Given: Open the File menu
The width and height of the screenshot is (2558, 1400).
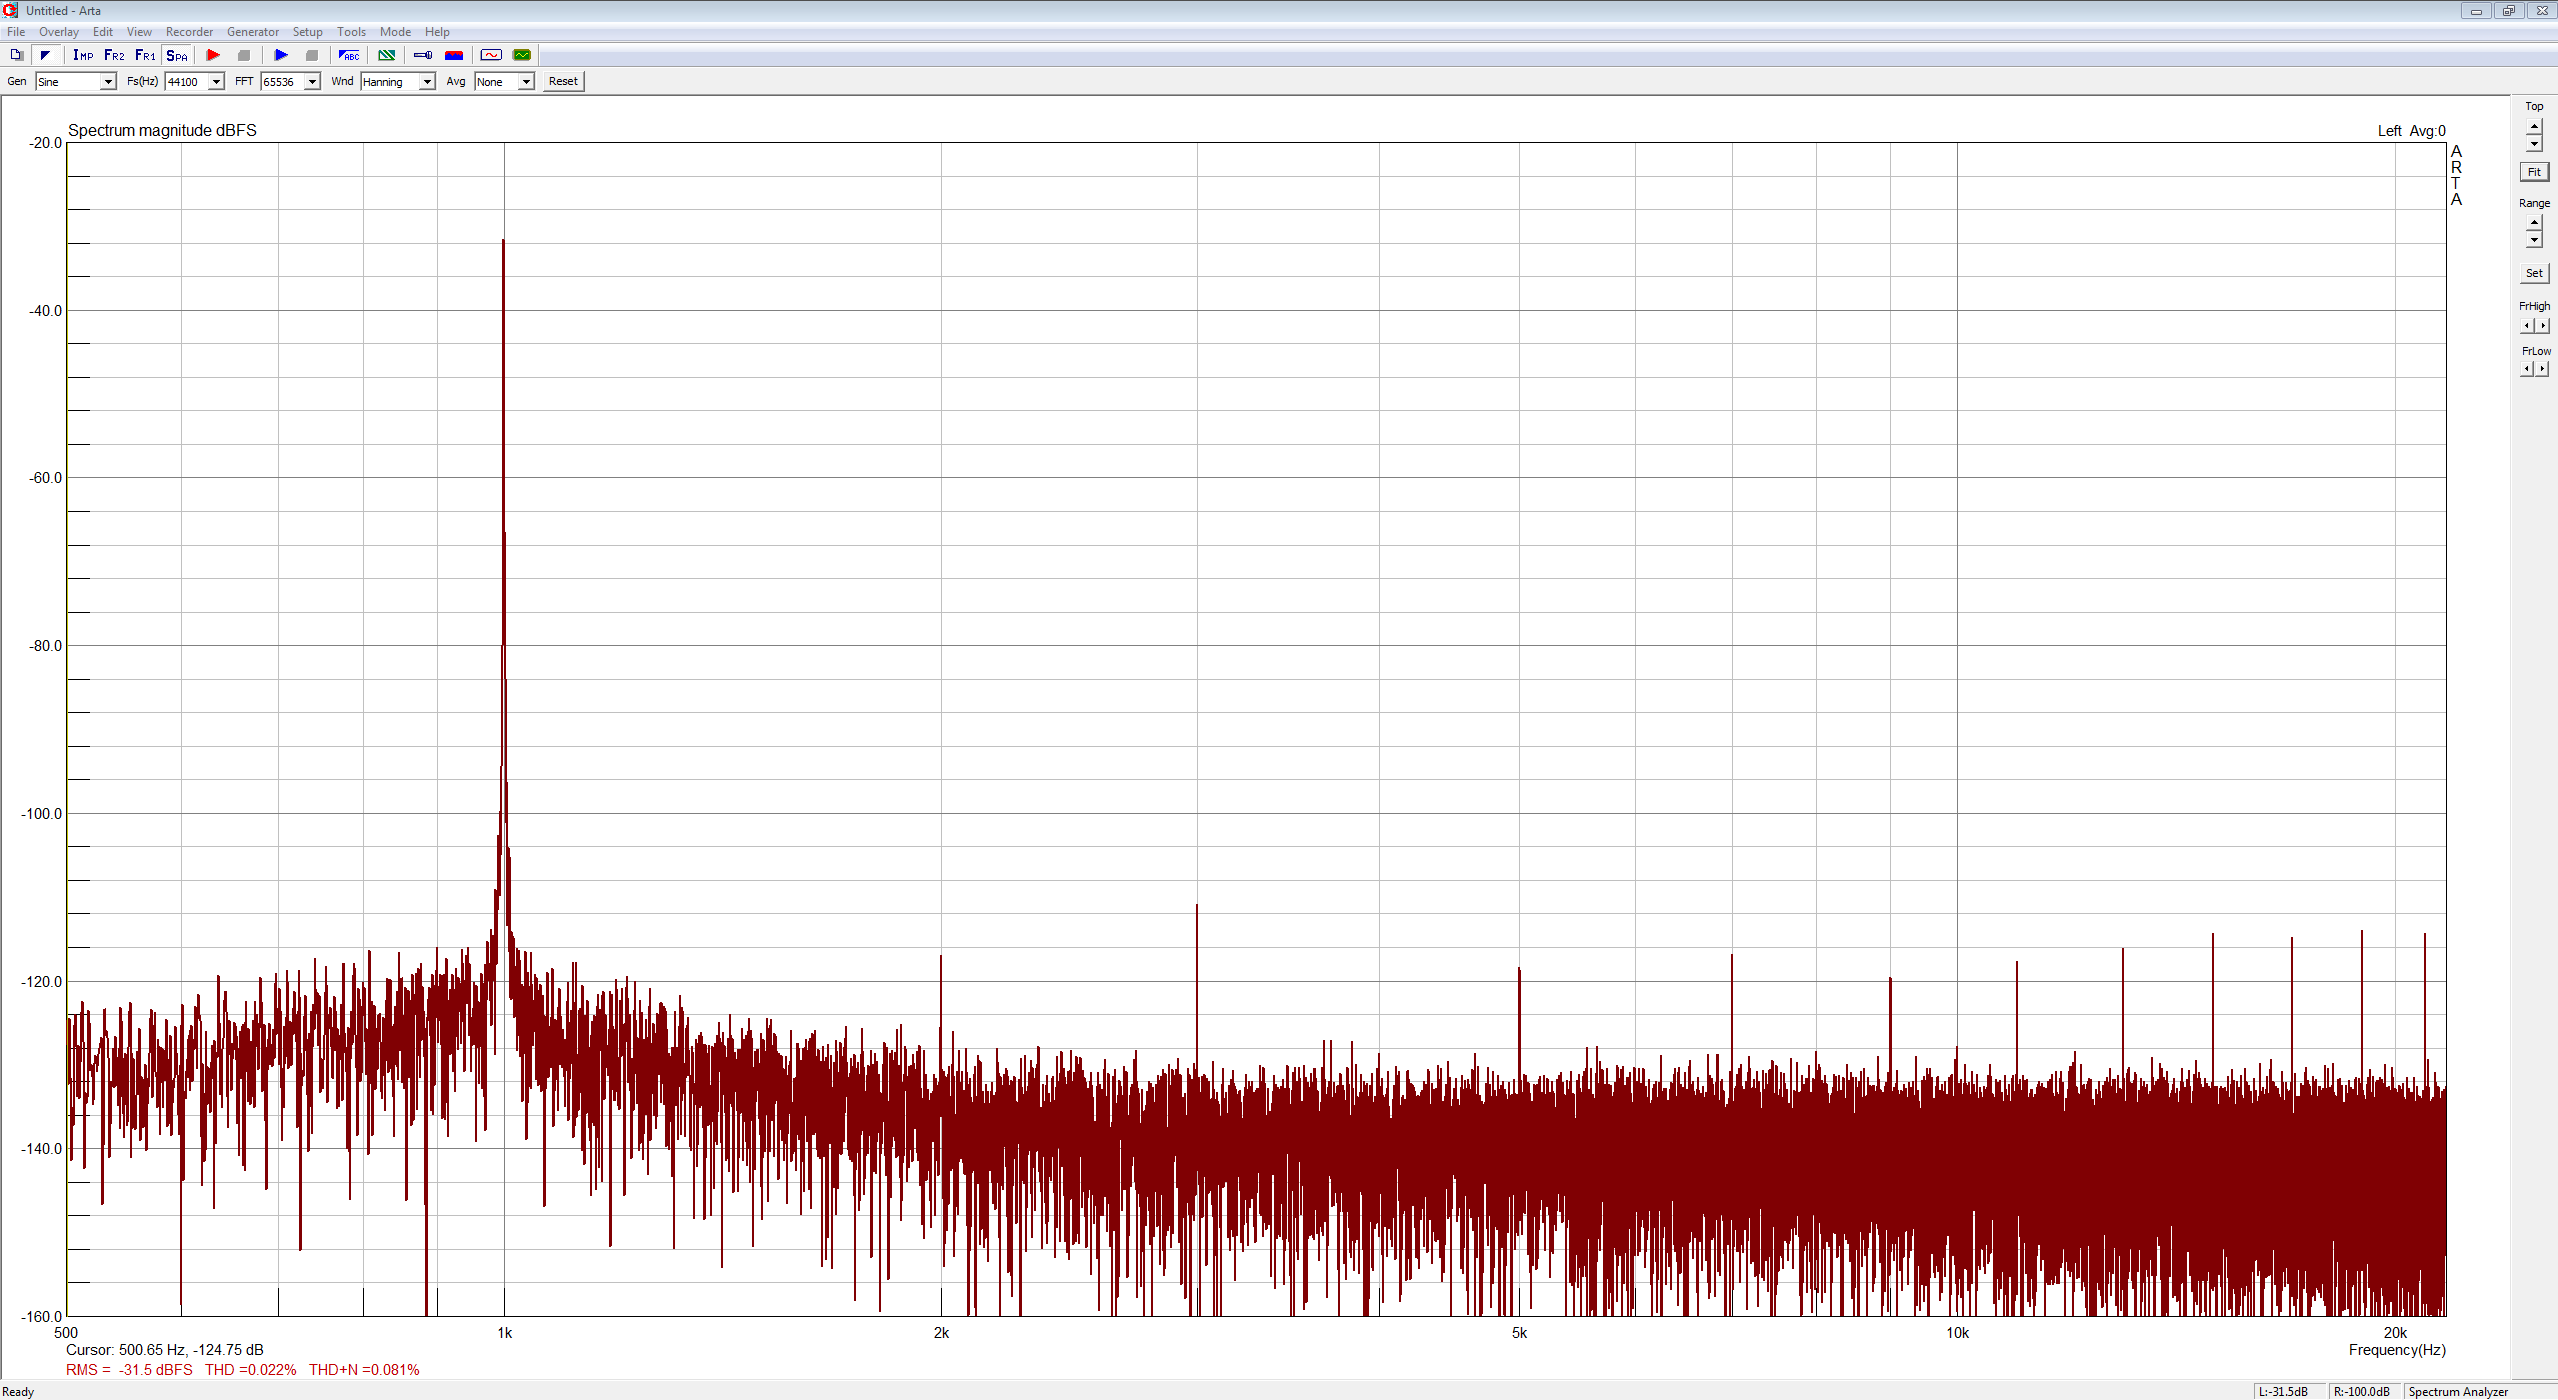Looking at the screenshot, I should 16,32.
